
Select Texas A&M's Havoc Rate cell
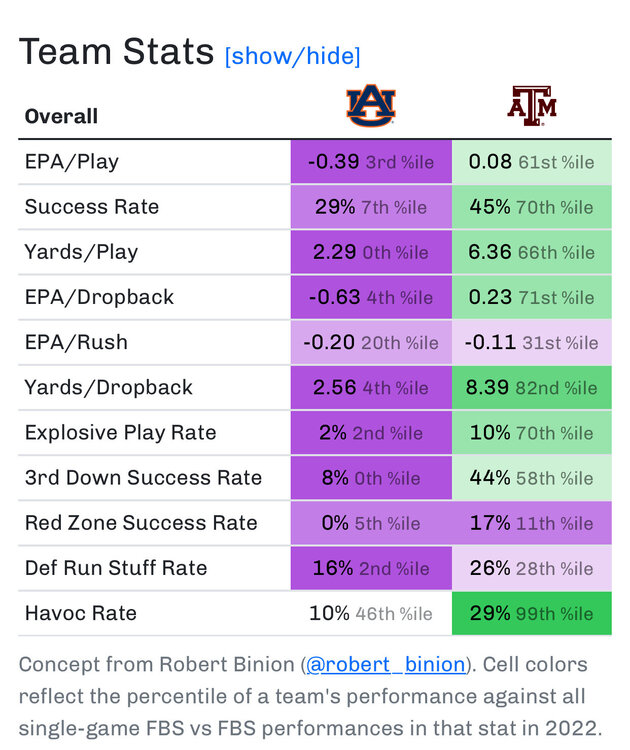click(x=531, y=613)
